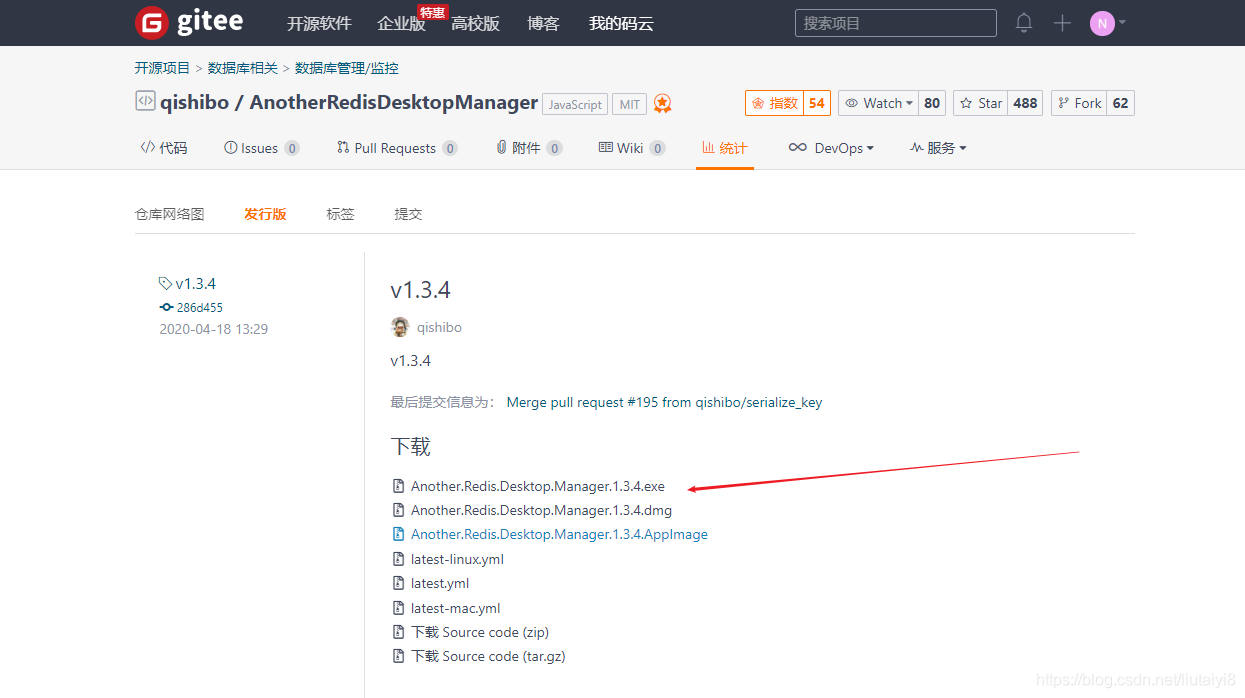Click the Gitee logo
The width and height of the screenshot is (1245, 698).
tap(188, 22)
